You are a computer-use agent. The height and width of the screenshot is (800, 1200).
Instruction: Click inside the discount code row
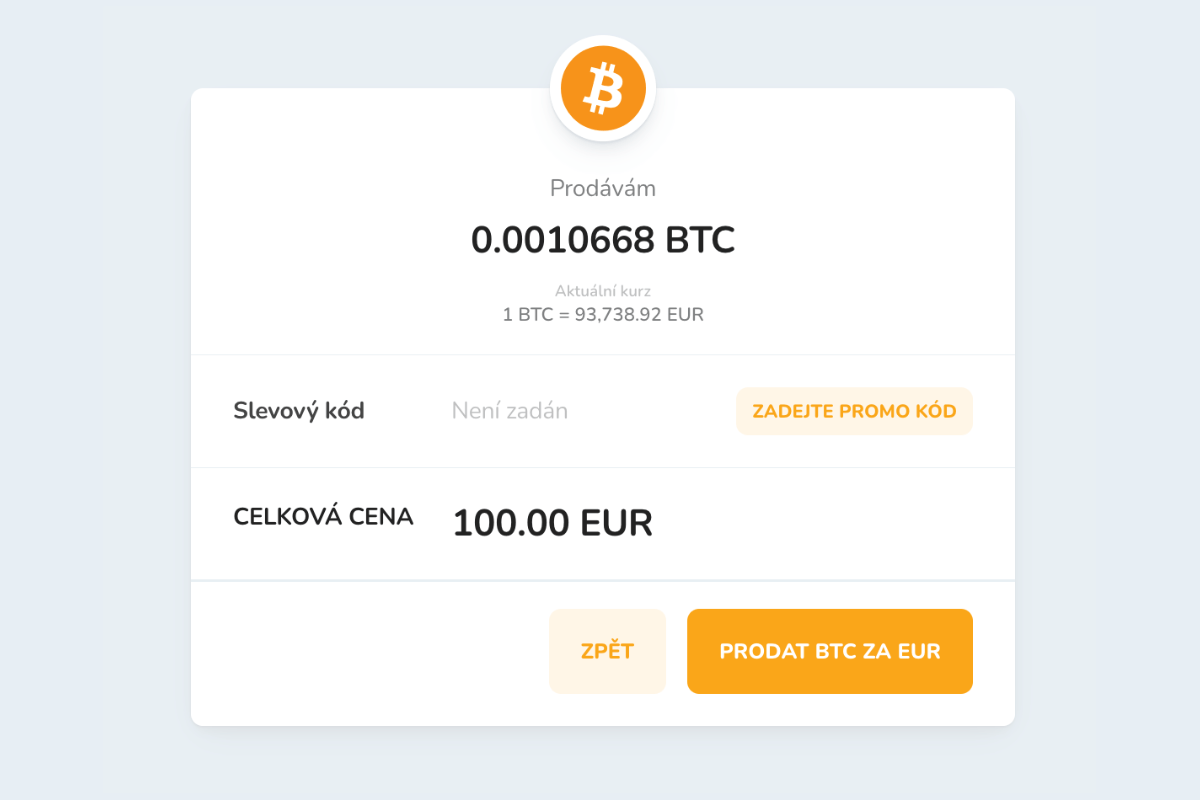[x=600, y=411]
